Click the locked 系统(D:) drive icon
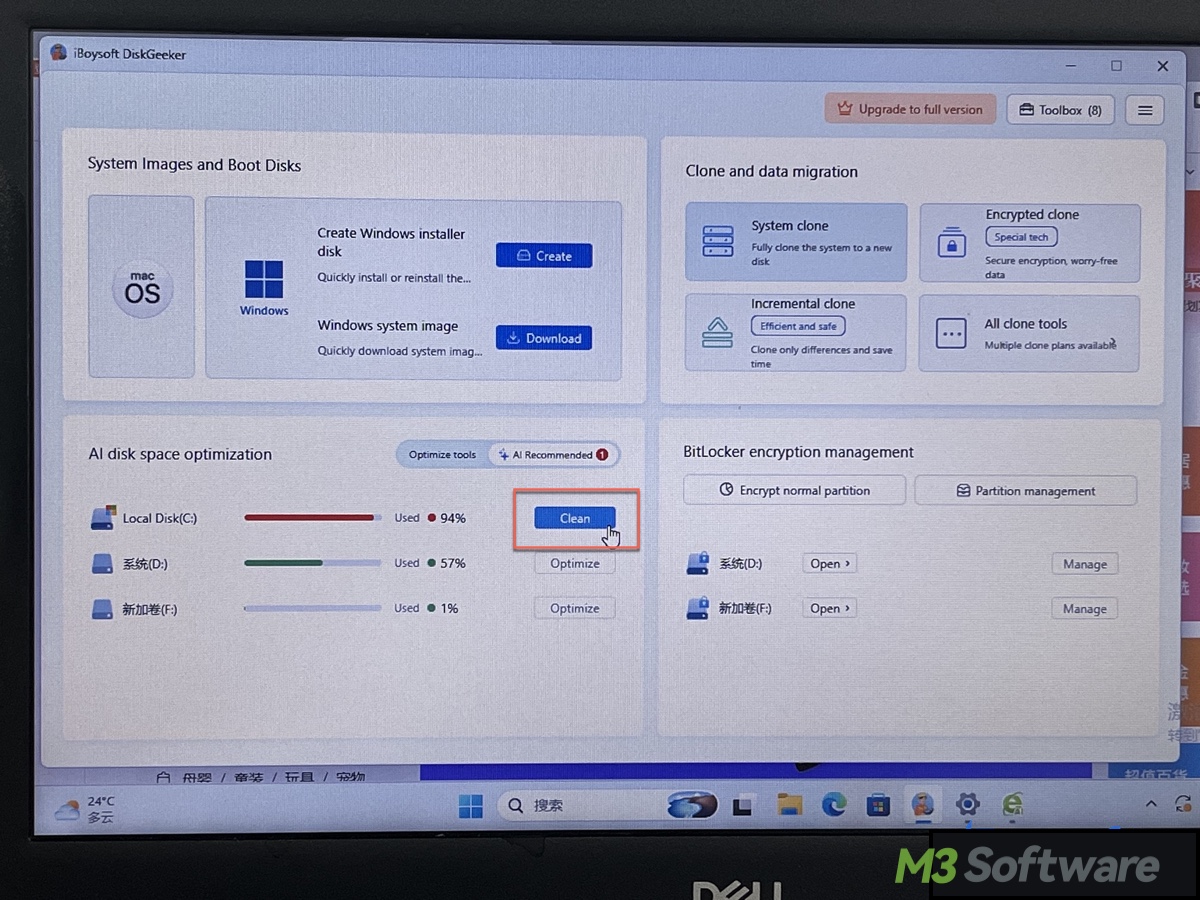Viewport: 1200px width, 900px height. pos(698,564)
